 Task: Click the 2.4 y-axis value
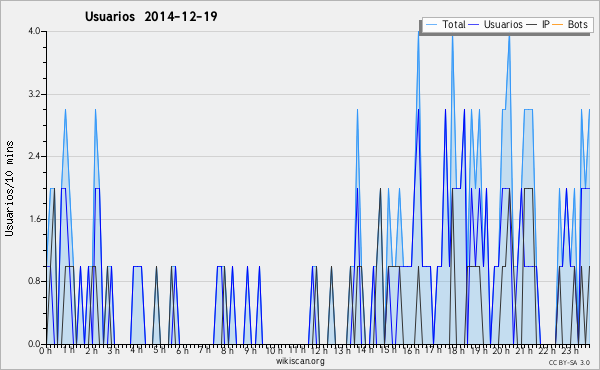click(x=34, y=156)
